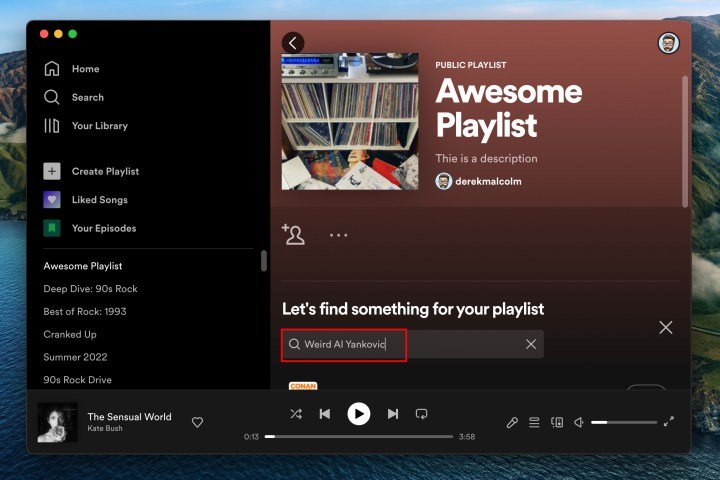Toggle shuffle playback
This screenshot has width=720, height=480.
pyautogui.click(x=296, y=414)
